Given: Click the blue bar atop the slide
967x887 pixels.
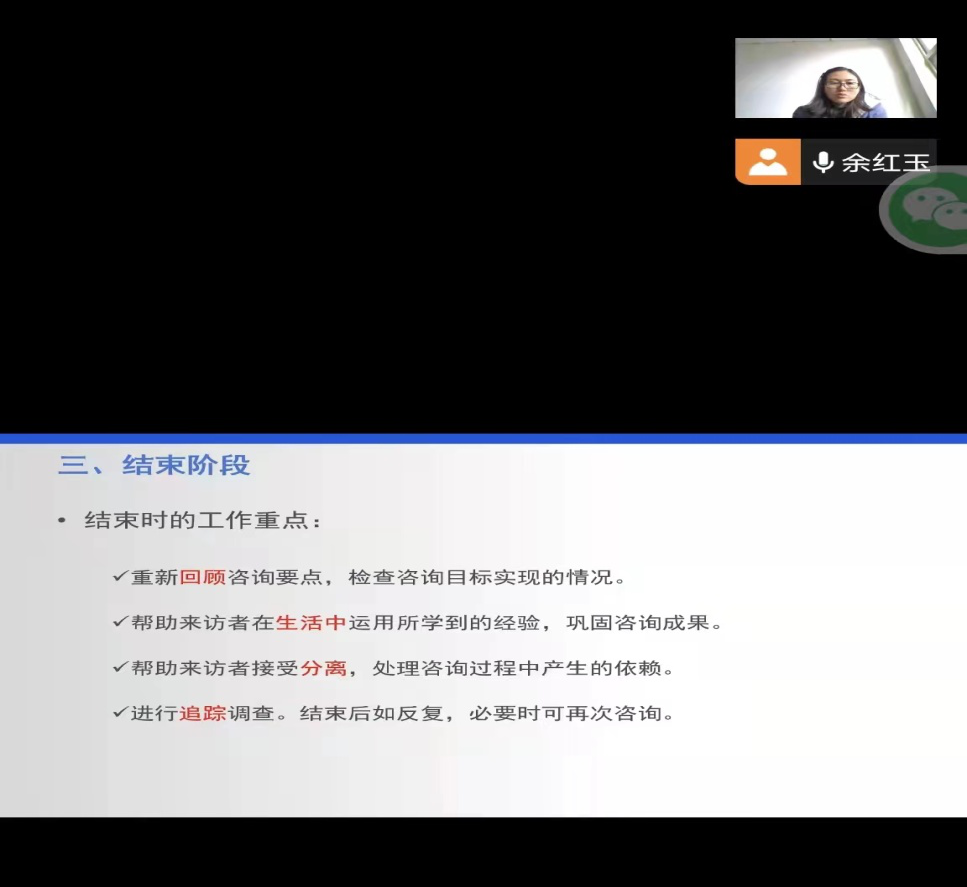Looking at the screenshot, I should [483, 438].
